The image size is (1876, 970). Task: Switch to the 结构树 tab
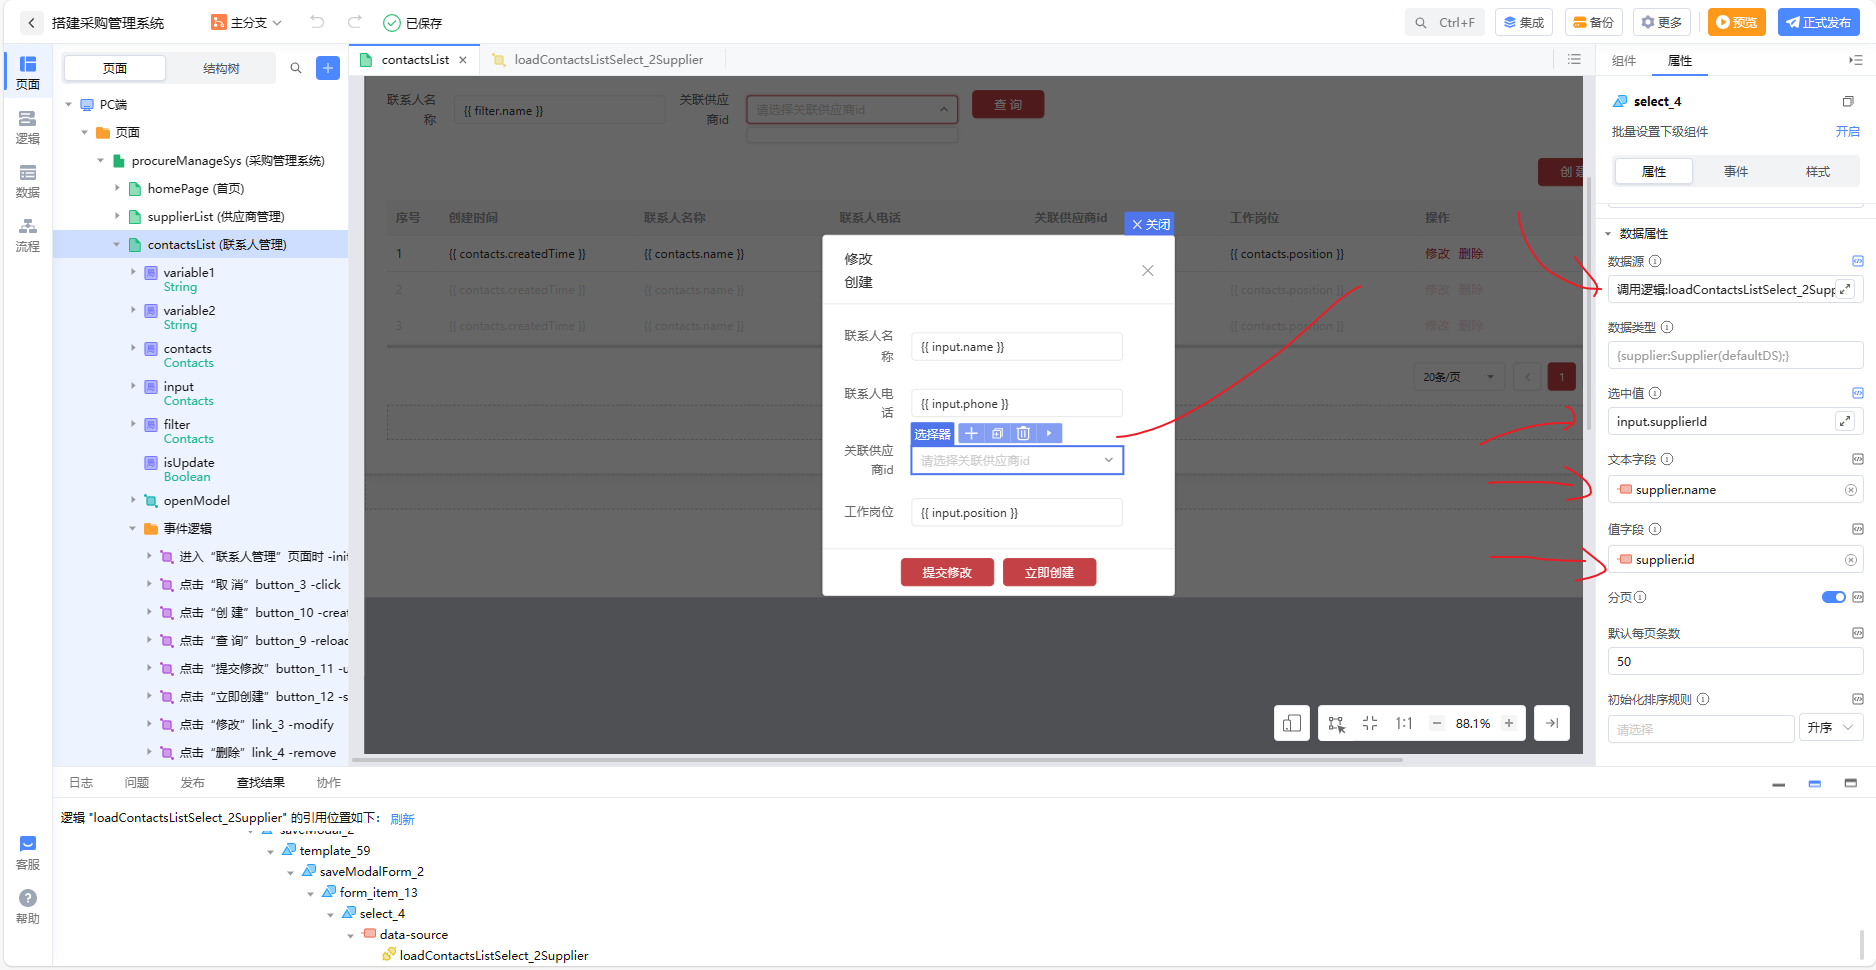221,68
